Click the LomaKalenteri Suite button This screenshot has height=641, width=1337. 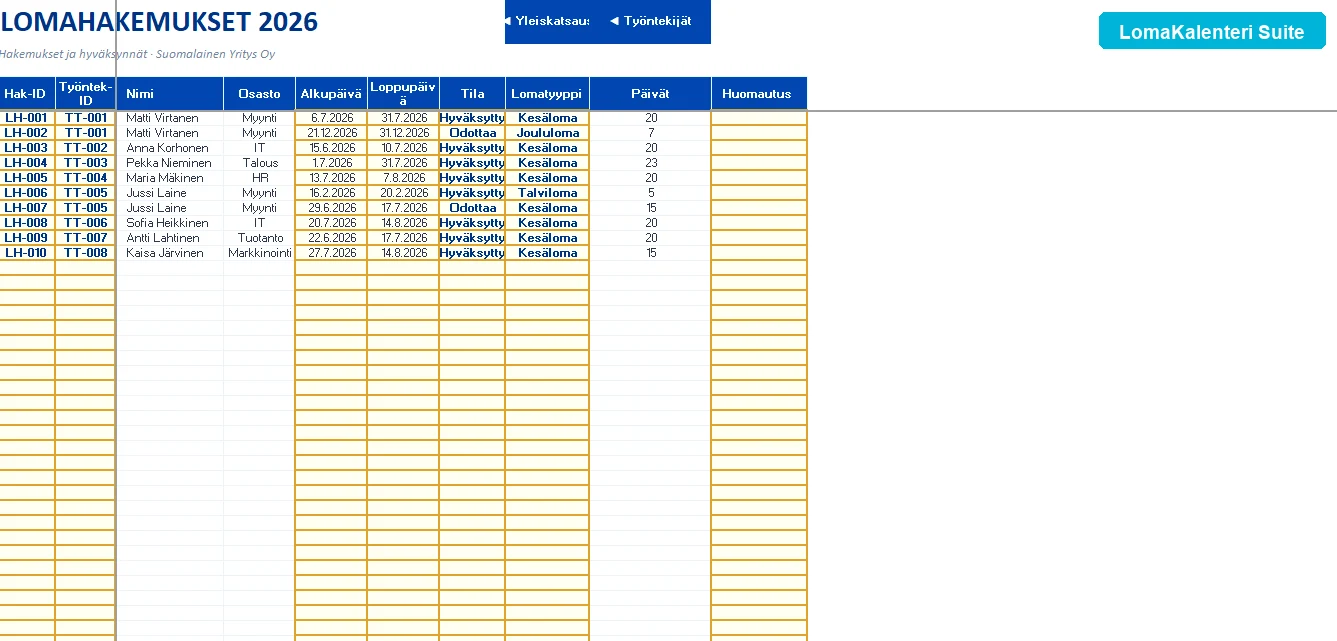[x=1212, y=31]
